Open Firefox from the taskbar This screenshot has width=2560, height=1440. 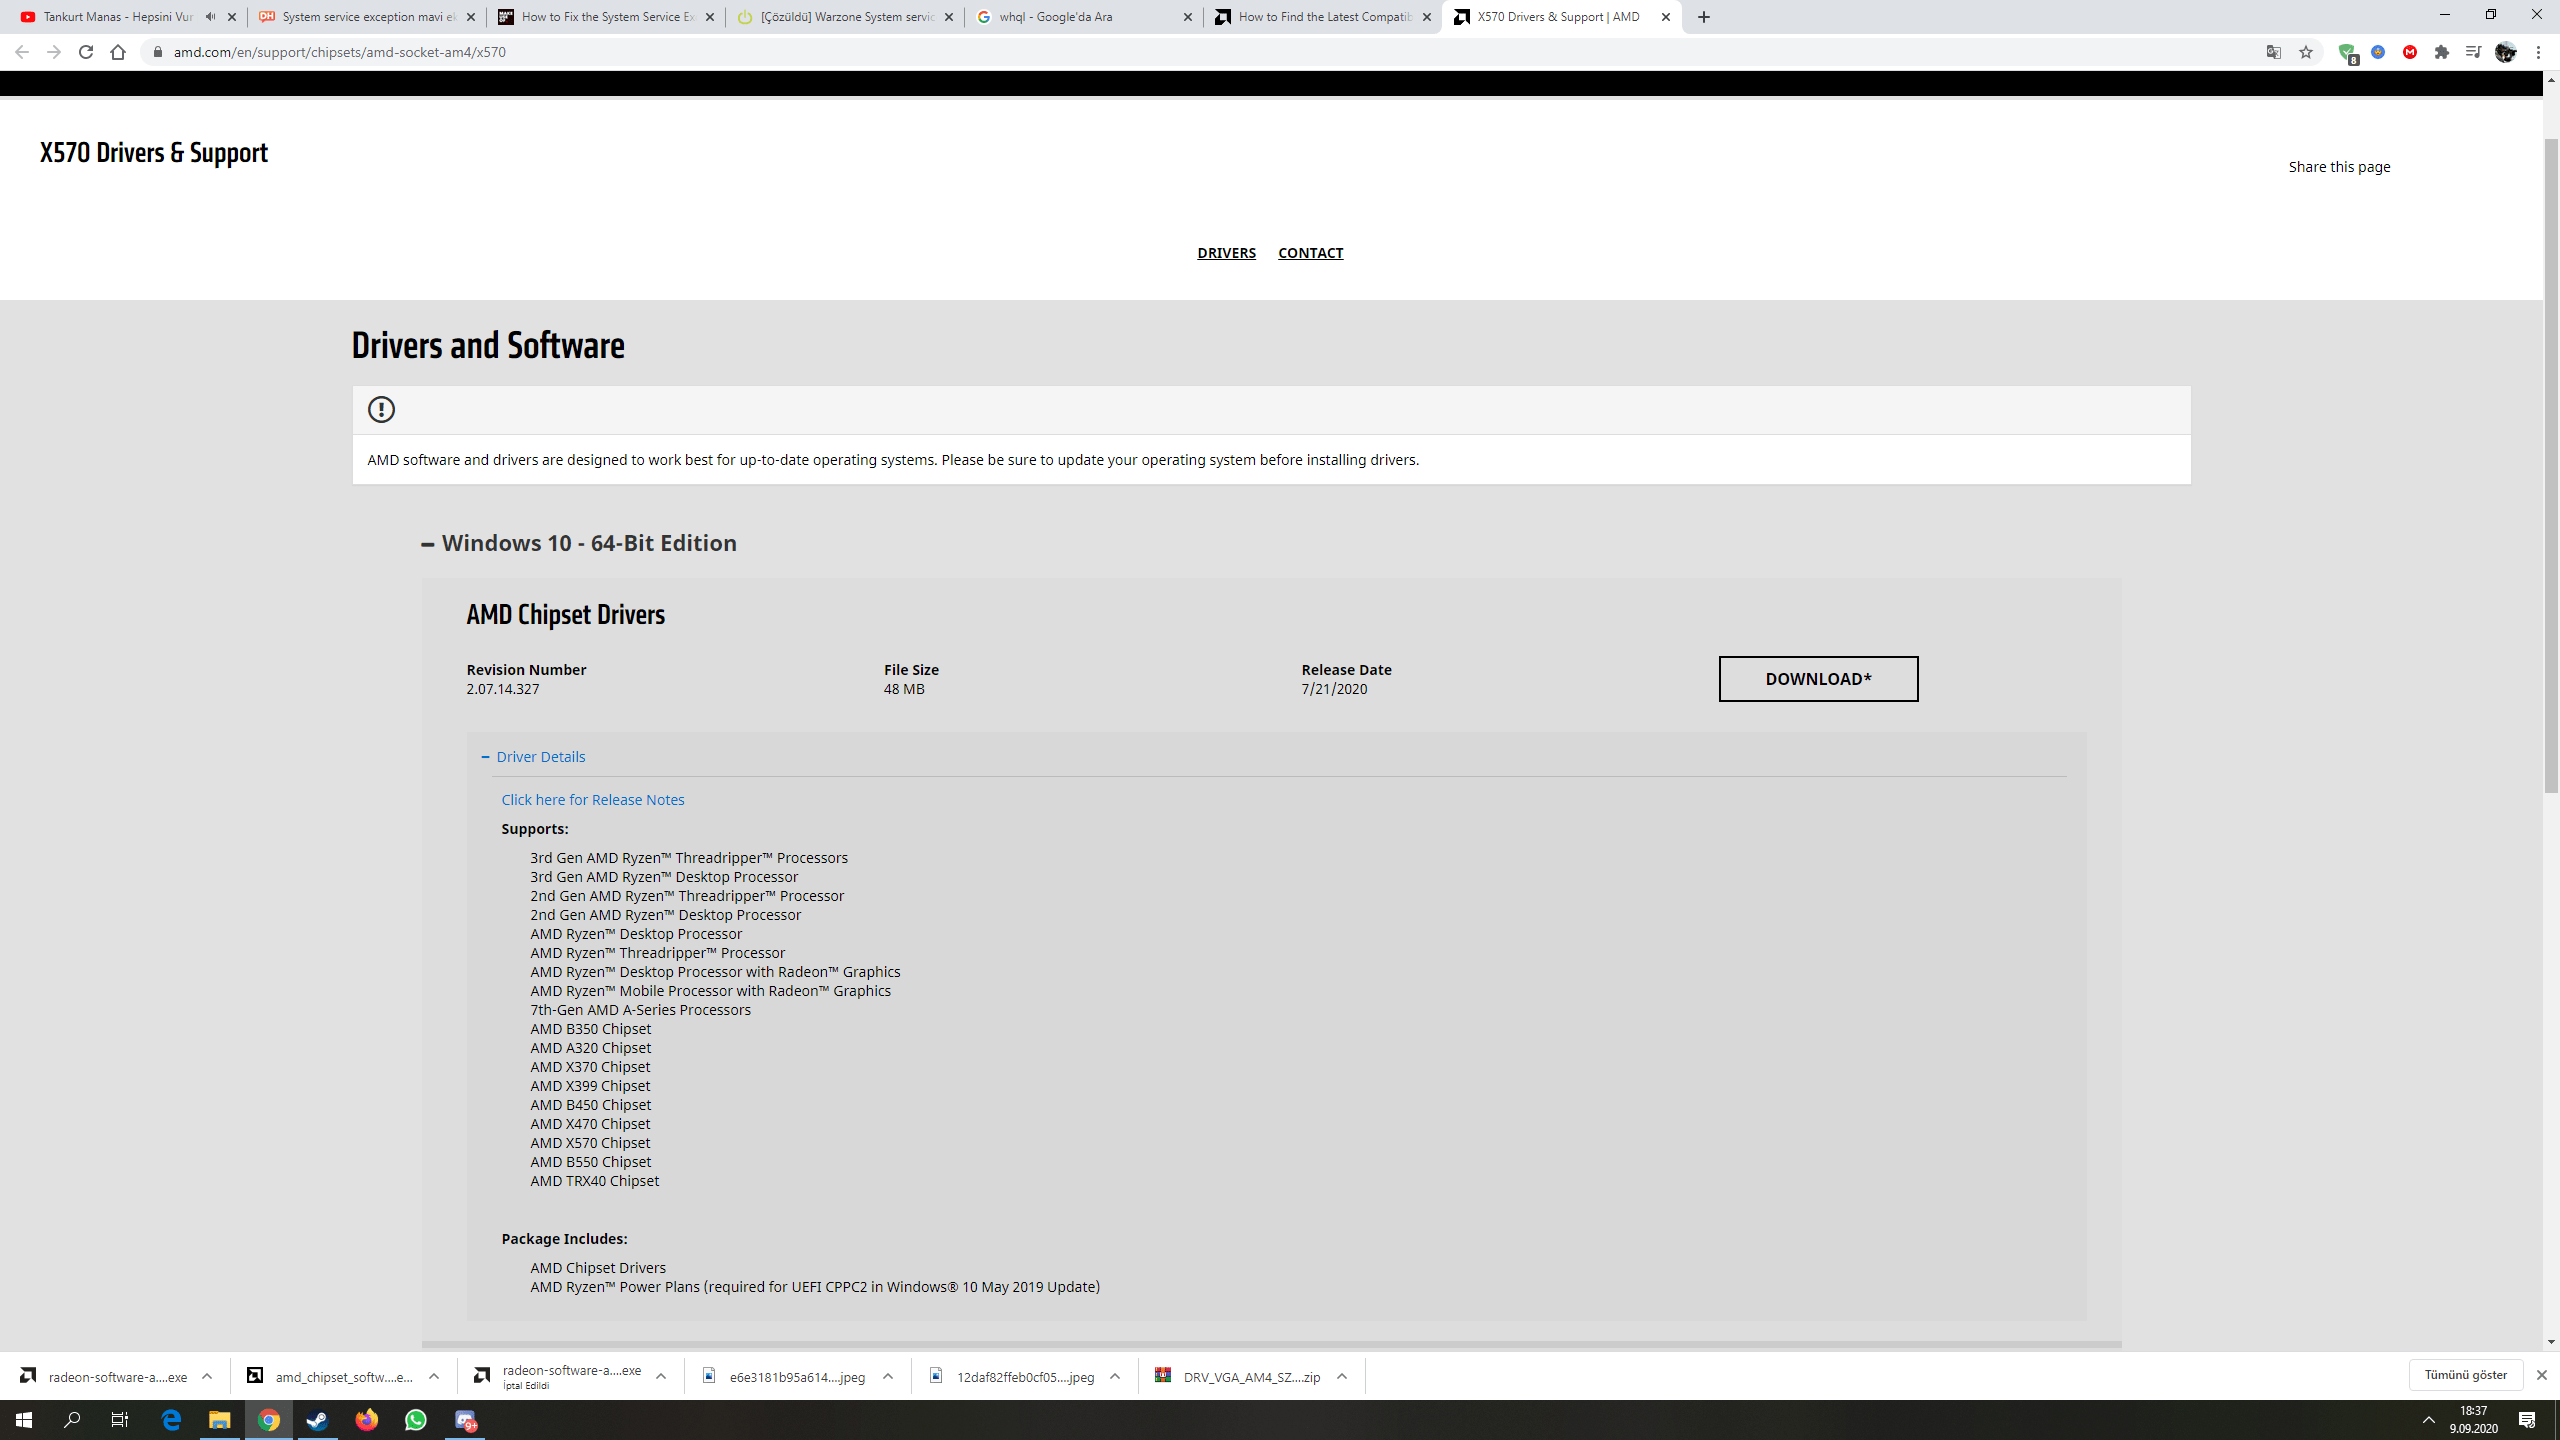(366, 1420)
